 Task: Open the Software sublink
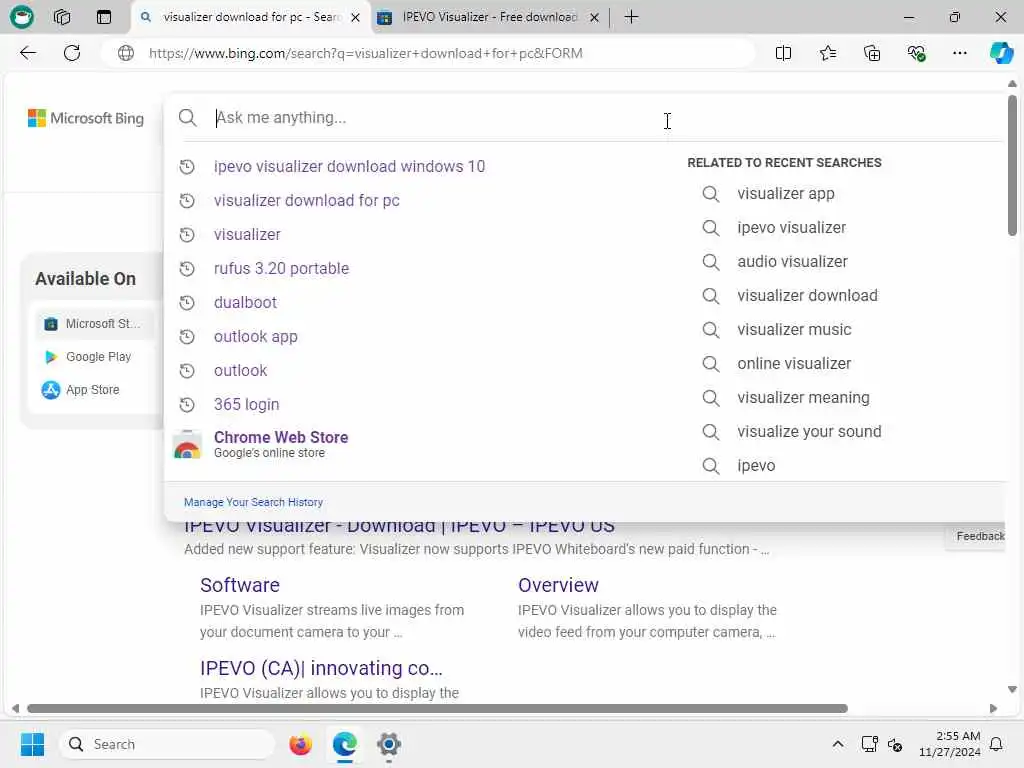240,585
